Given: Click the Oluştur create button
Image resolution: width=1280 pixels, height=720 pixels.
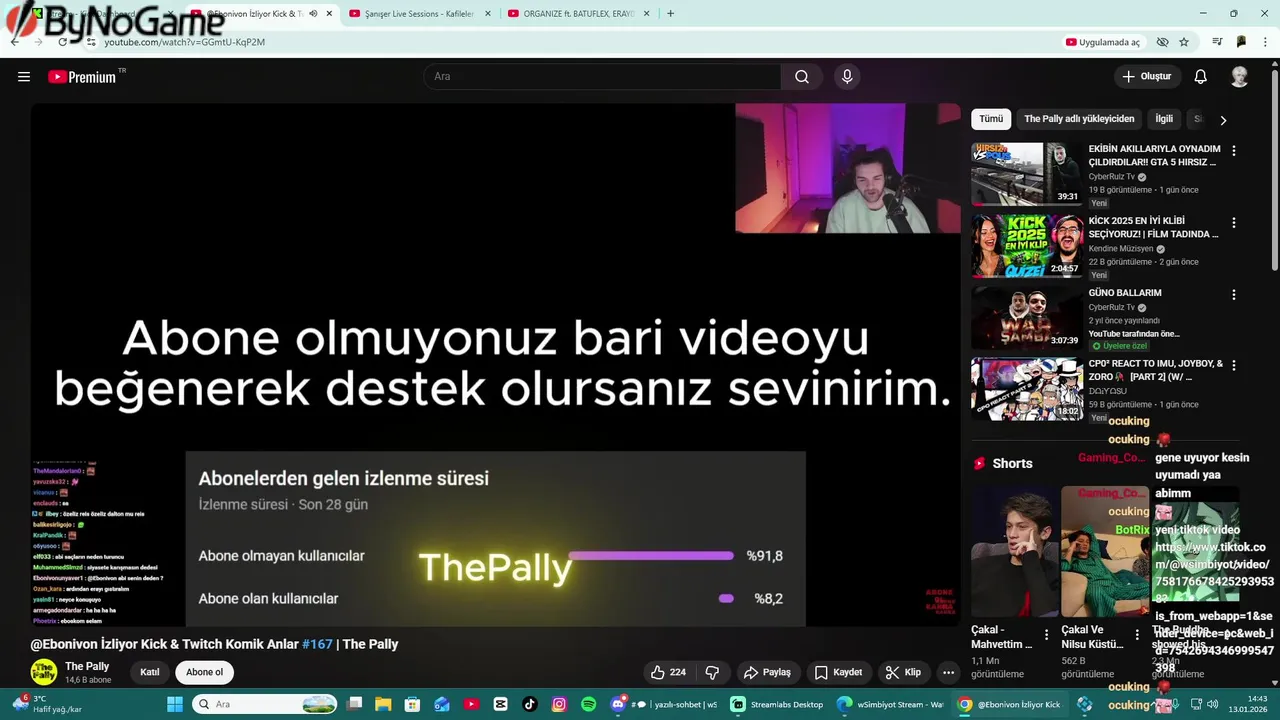Looking at the screenshot, I should (x=1147, y=77).
